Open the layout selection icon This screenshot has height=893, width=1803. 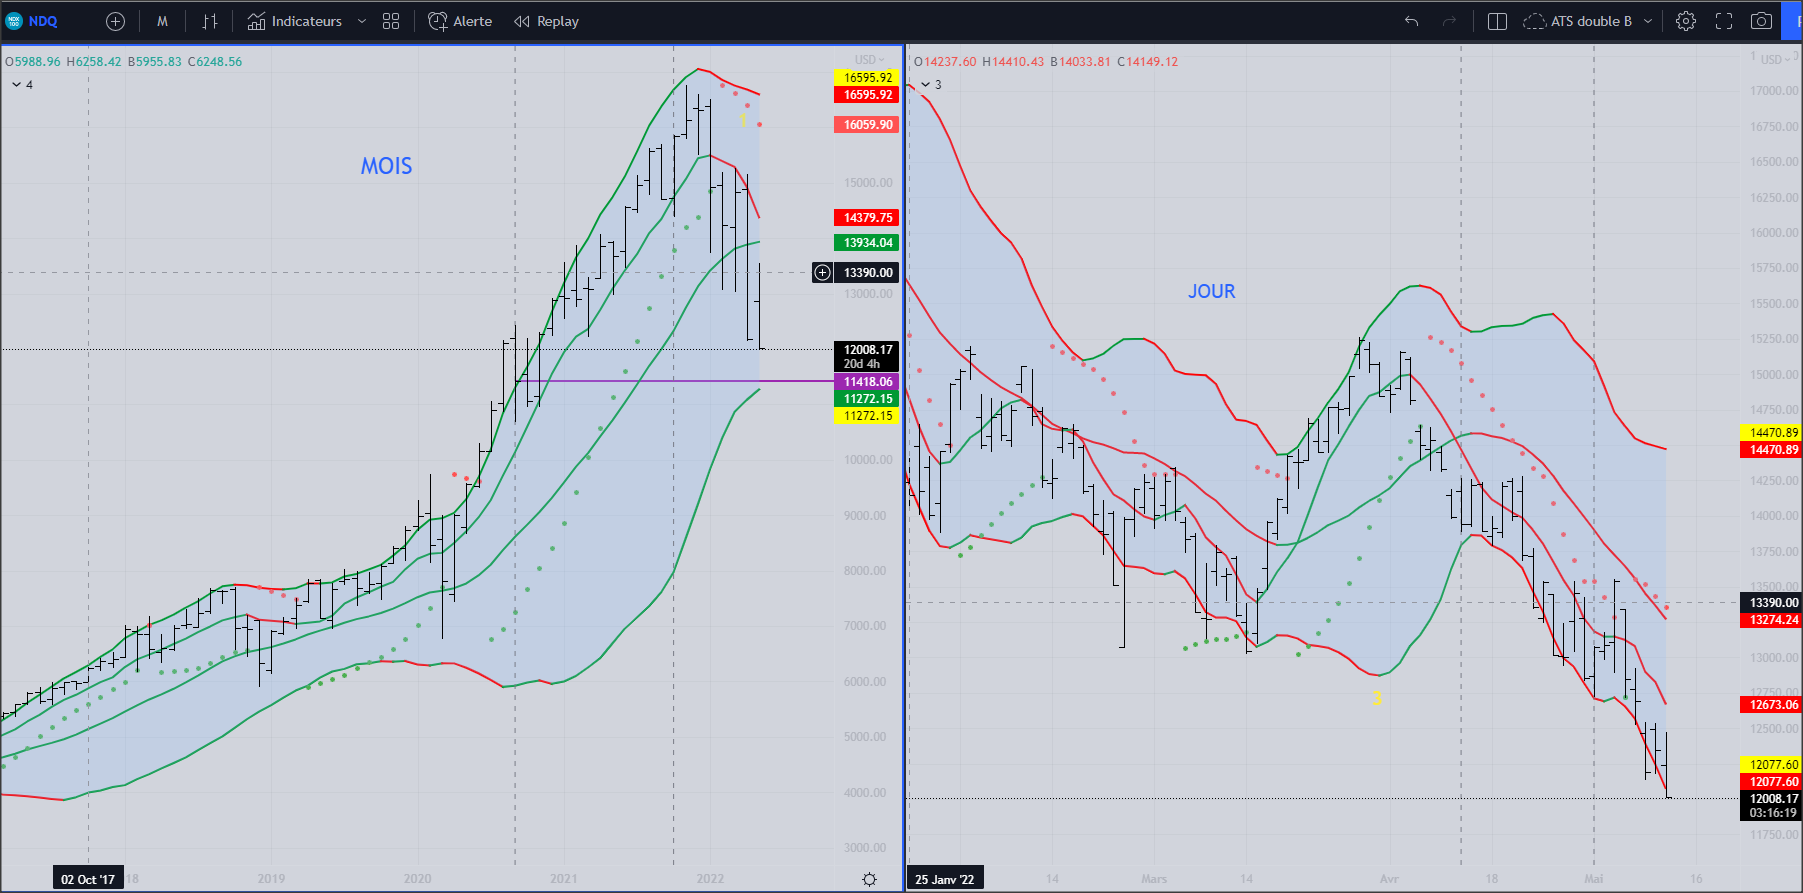(1497, 21)
